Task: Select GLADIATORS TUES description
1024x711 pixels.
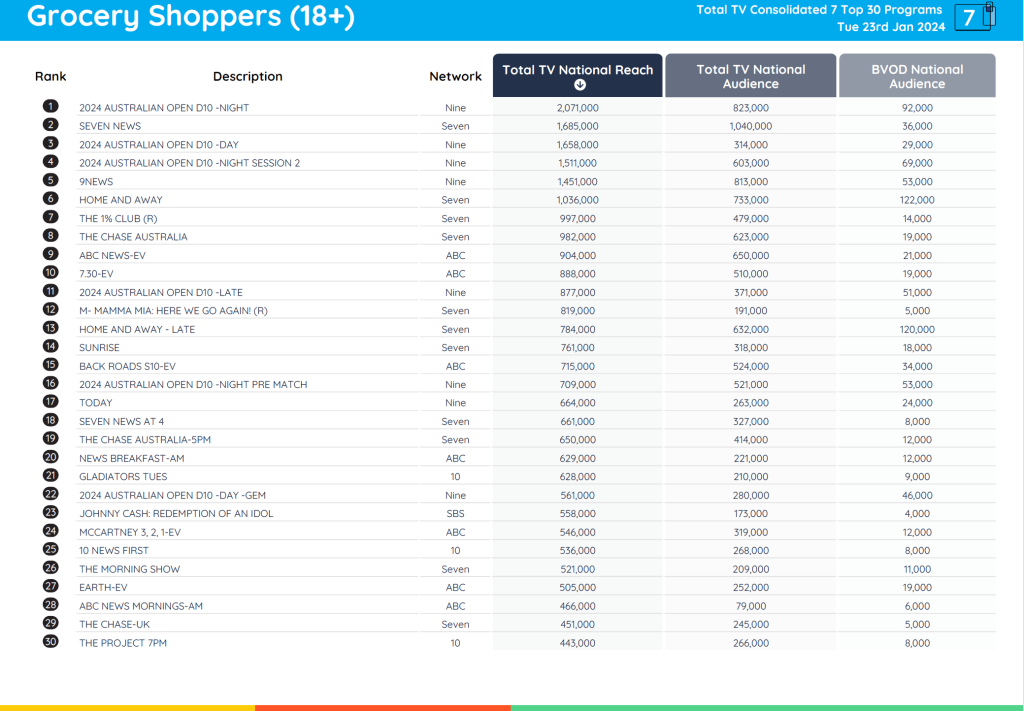Action: tap(123, 477)
